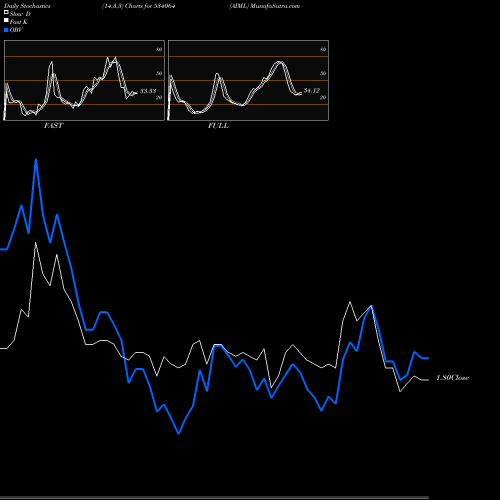
Task: Click the 80 axis label in FAST chart
Action: [159, 49]
